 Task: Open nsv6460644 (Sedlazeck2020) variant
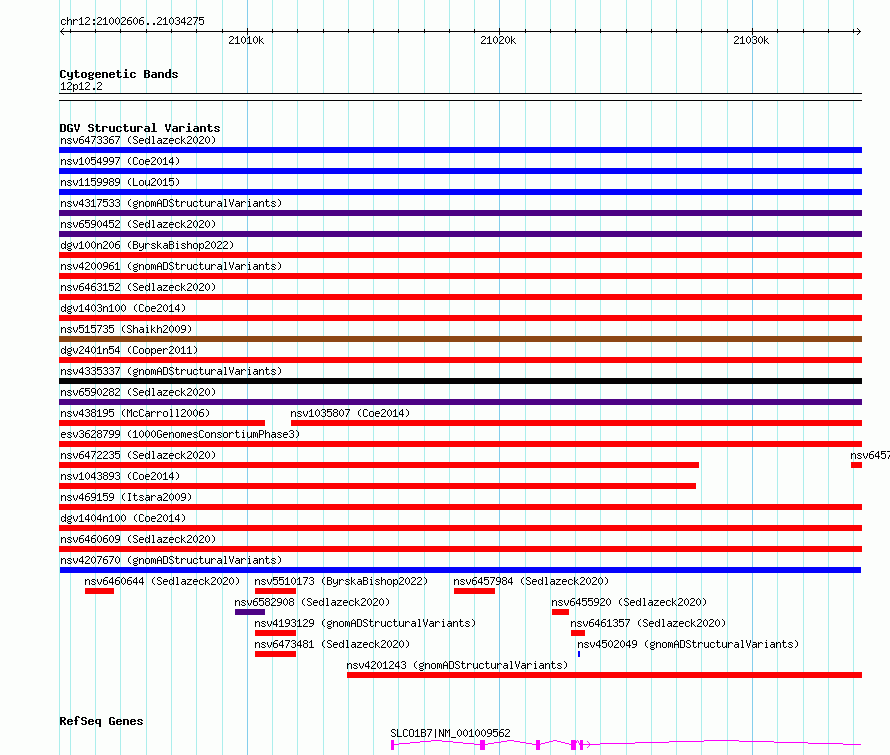pos(162,581)
